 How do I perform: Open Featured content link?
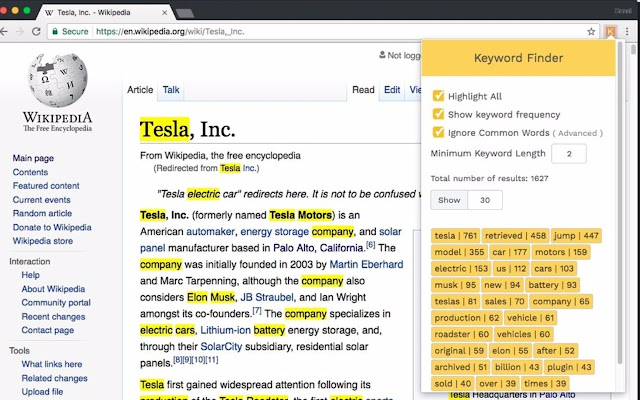[x=46, y=186]
